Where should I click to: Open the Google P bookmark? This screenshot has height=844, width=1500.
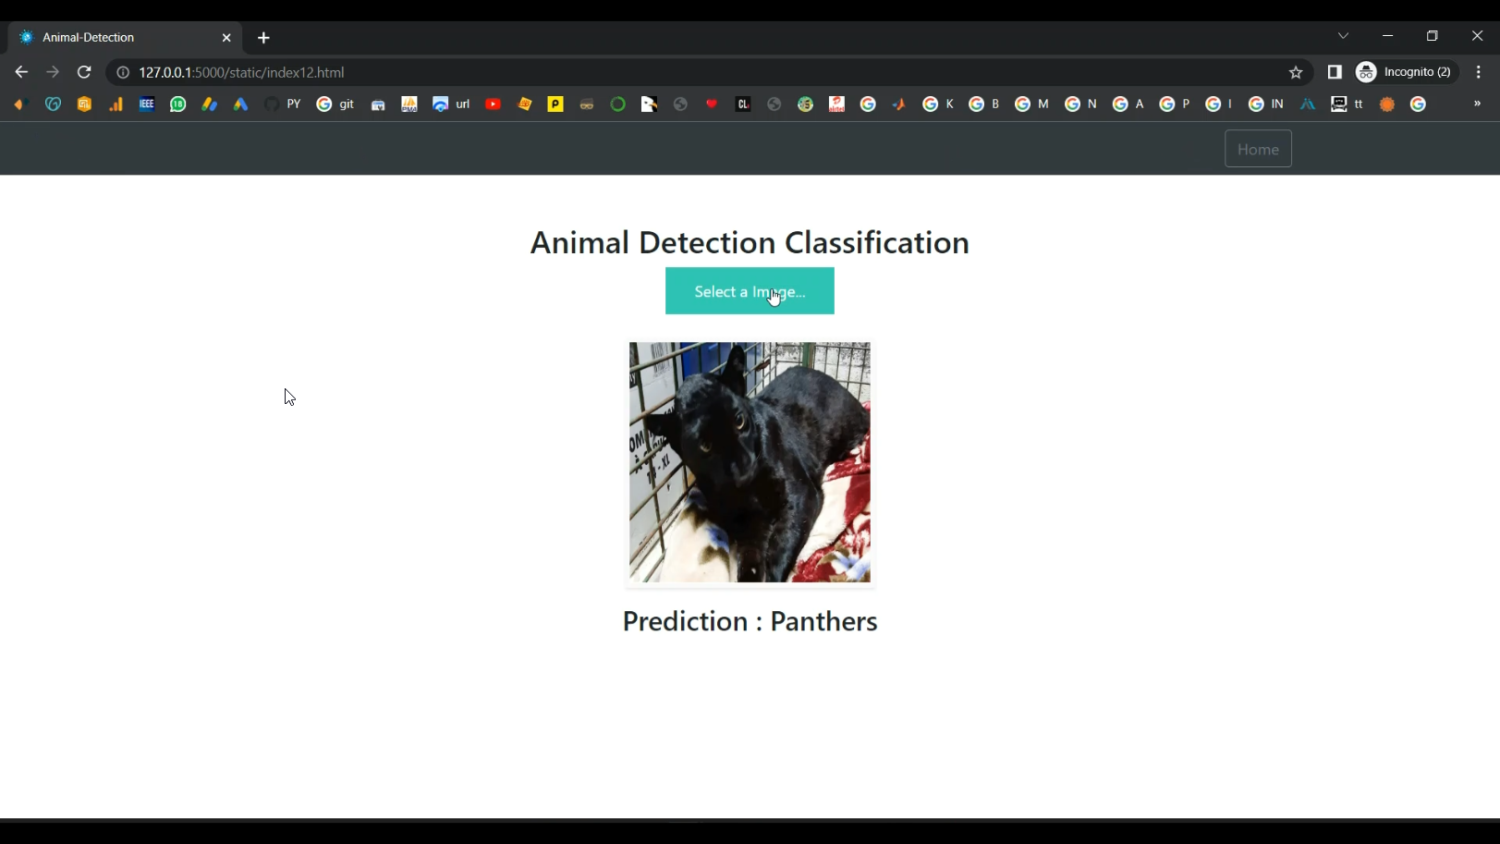tap(1175, 104)
